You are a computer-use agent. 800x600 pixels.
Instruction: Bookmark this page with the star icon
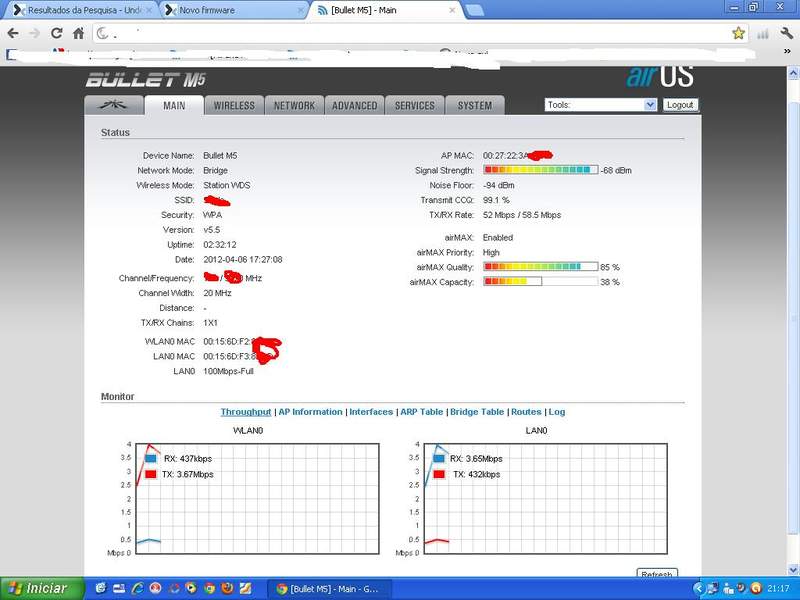738,34
